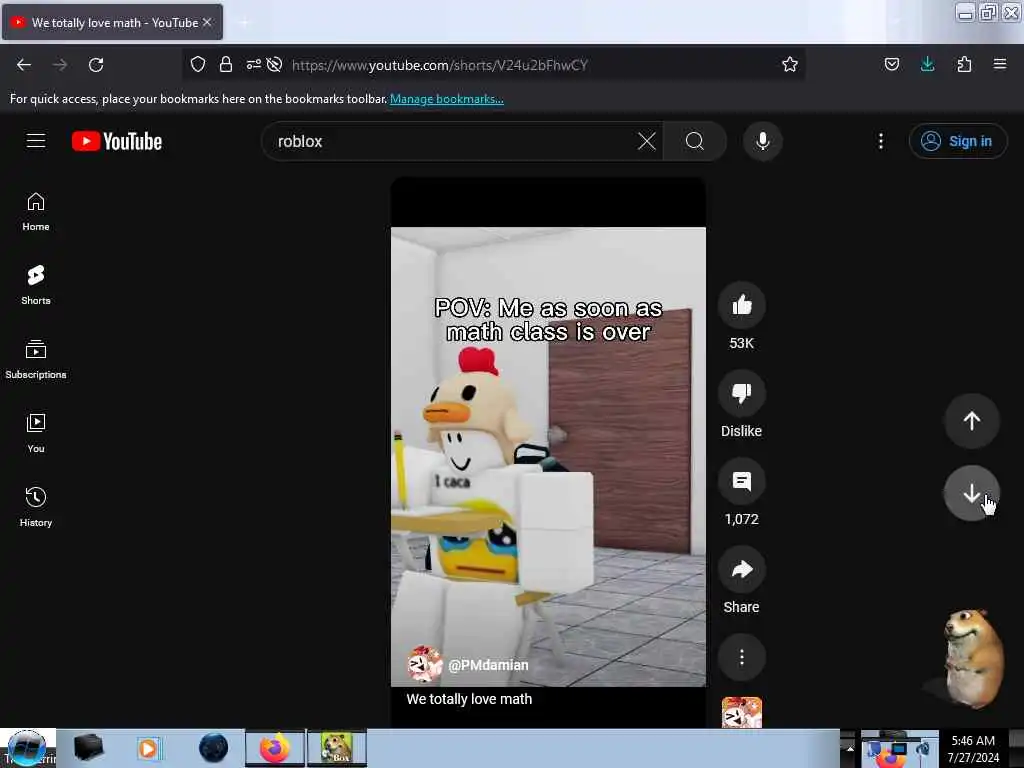Go back in browser history

(24, 65)
